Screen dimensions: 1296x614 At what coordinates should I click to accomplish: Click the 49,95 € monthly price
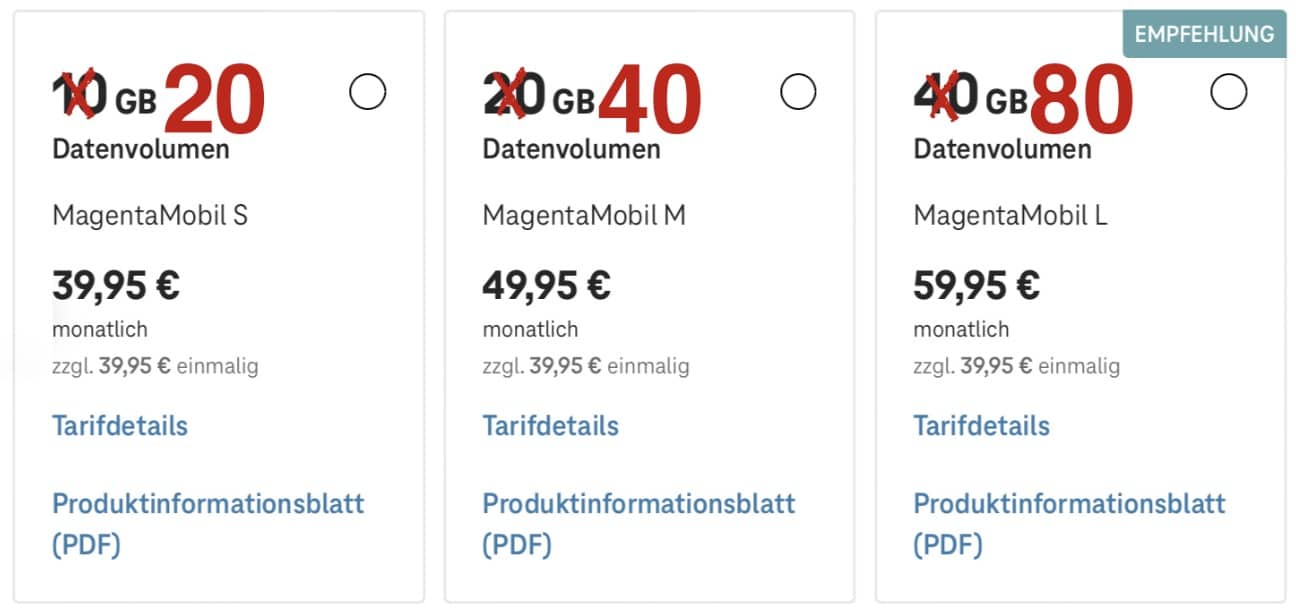click(x=547, y=286)
